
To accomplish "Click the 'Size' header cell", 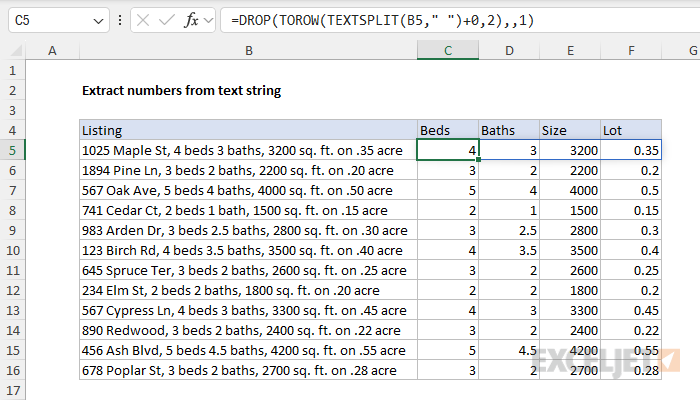I will 570,130.
